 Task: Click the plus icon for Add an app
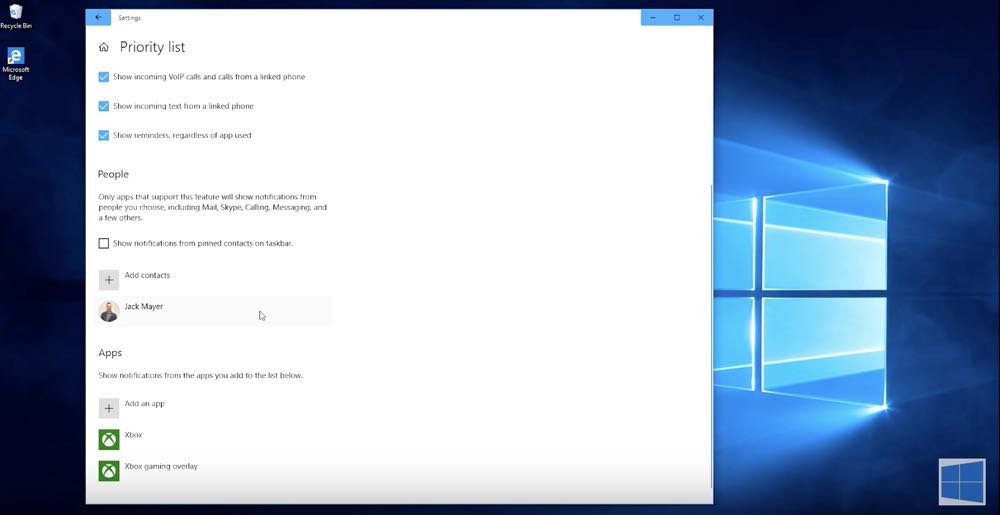109,408
